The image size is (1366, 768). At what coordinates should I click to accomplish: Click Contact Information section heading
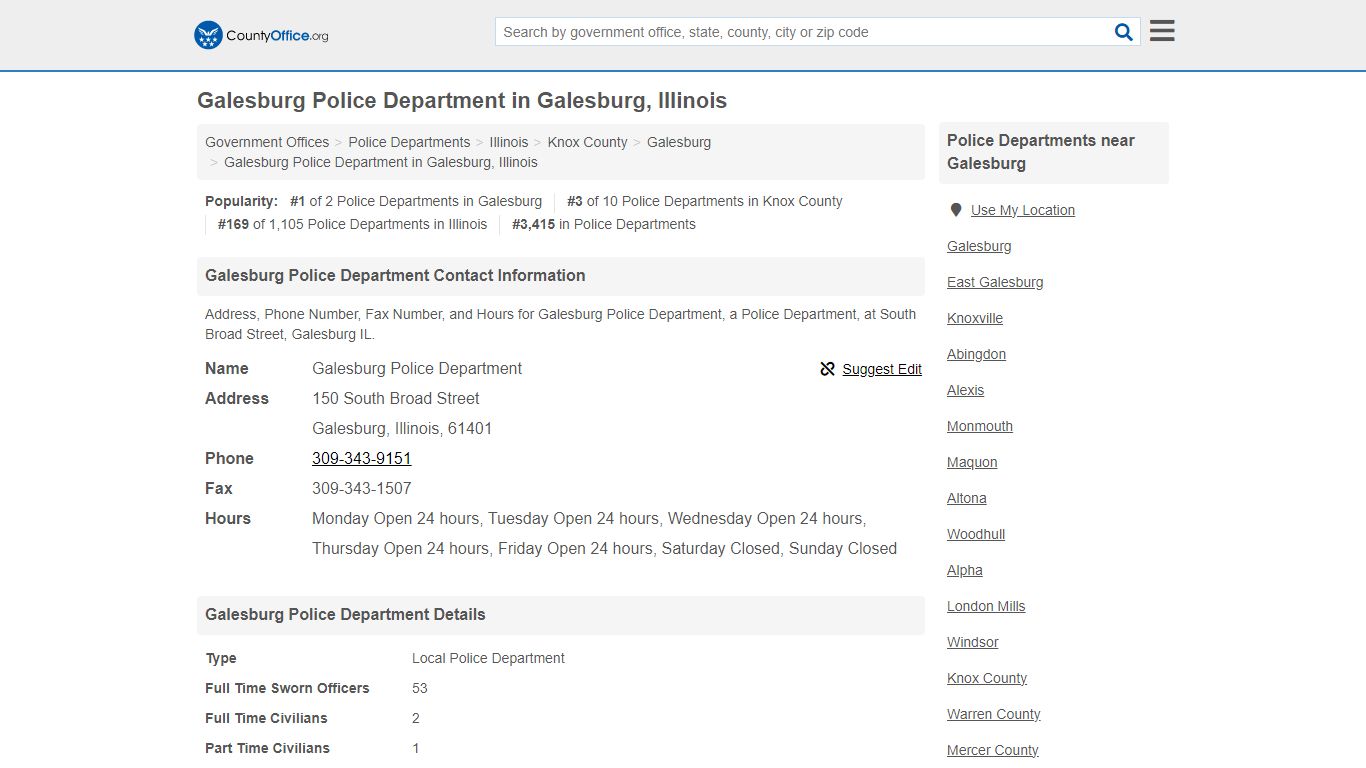click(x=395, y=275)
